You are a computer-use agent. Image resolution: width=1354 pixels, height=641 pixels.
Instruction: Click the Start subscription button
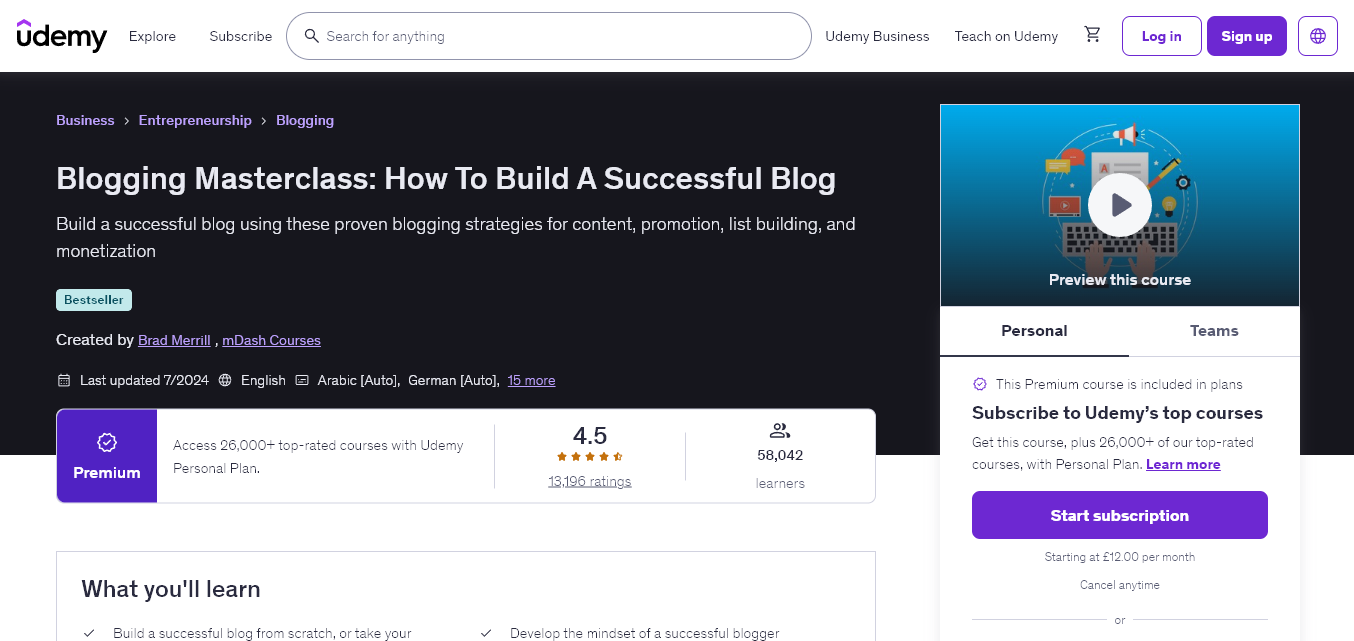(1120, 515)
